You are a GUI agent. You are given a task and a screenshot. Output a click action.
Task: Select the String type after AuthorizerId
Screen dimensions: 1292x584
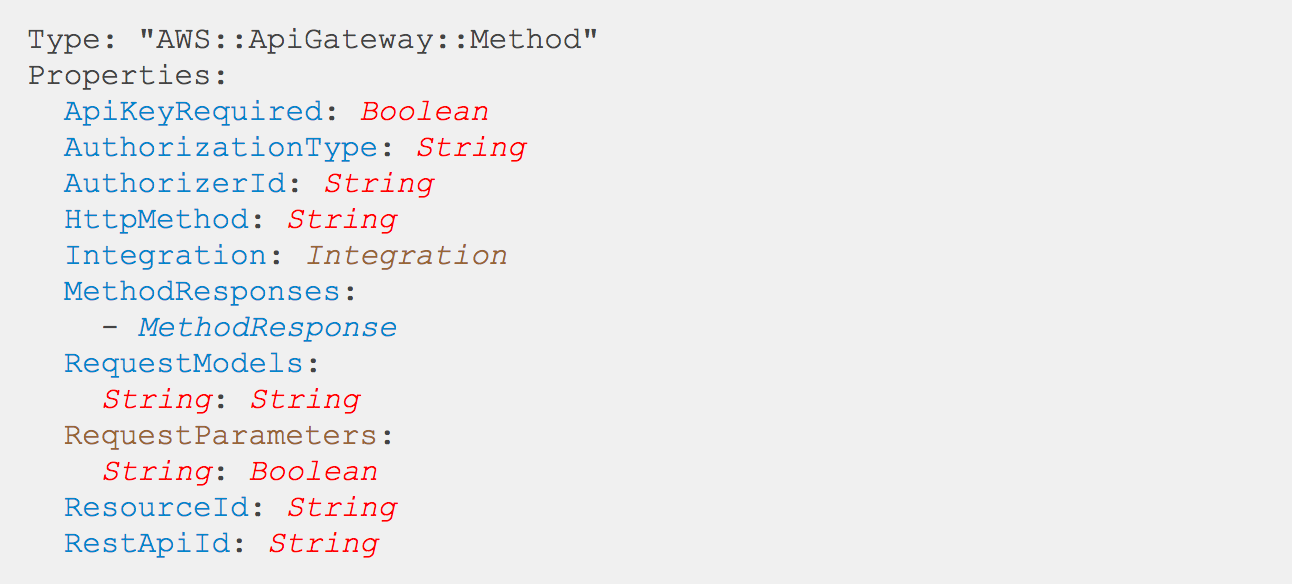coord(378,183)
